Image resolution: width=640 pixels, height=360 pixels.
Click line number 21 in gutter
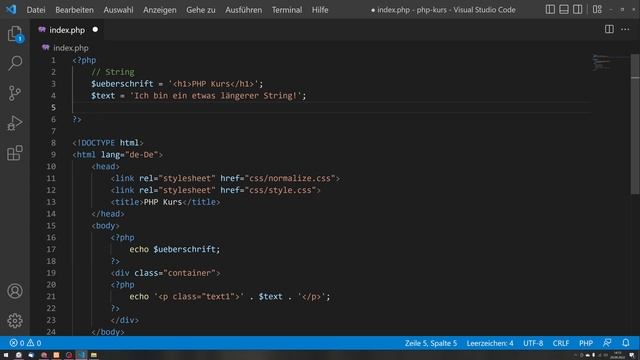tap(51, 296)
